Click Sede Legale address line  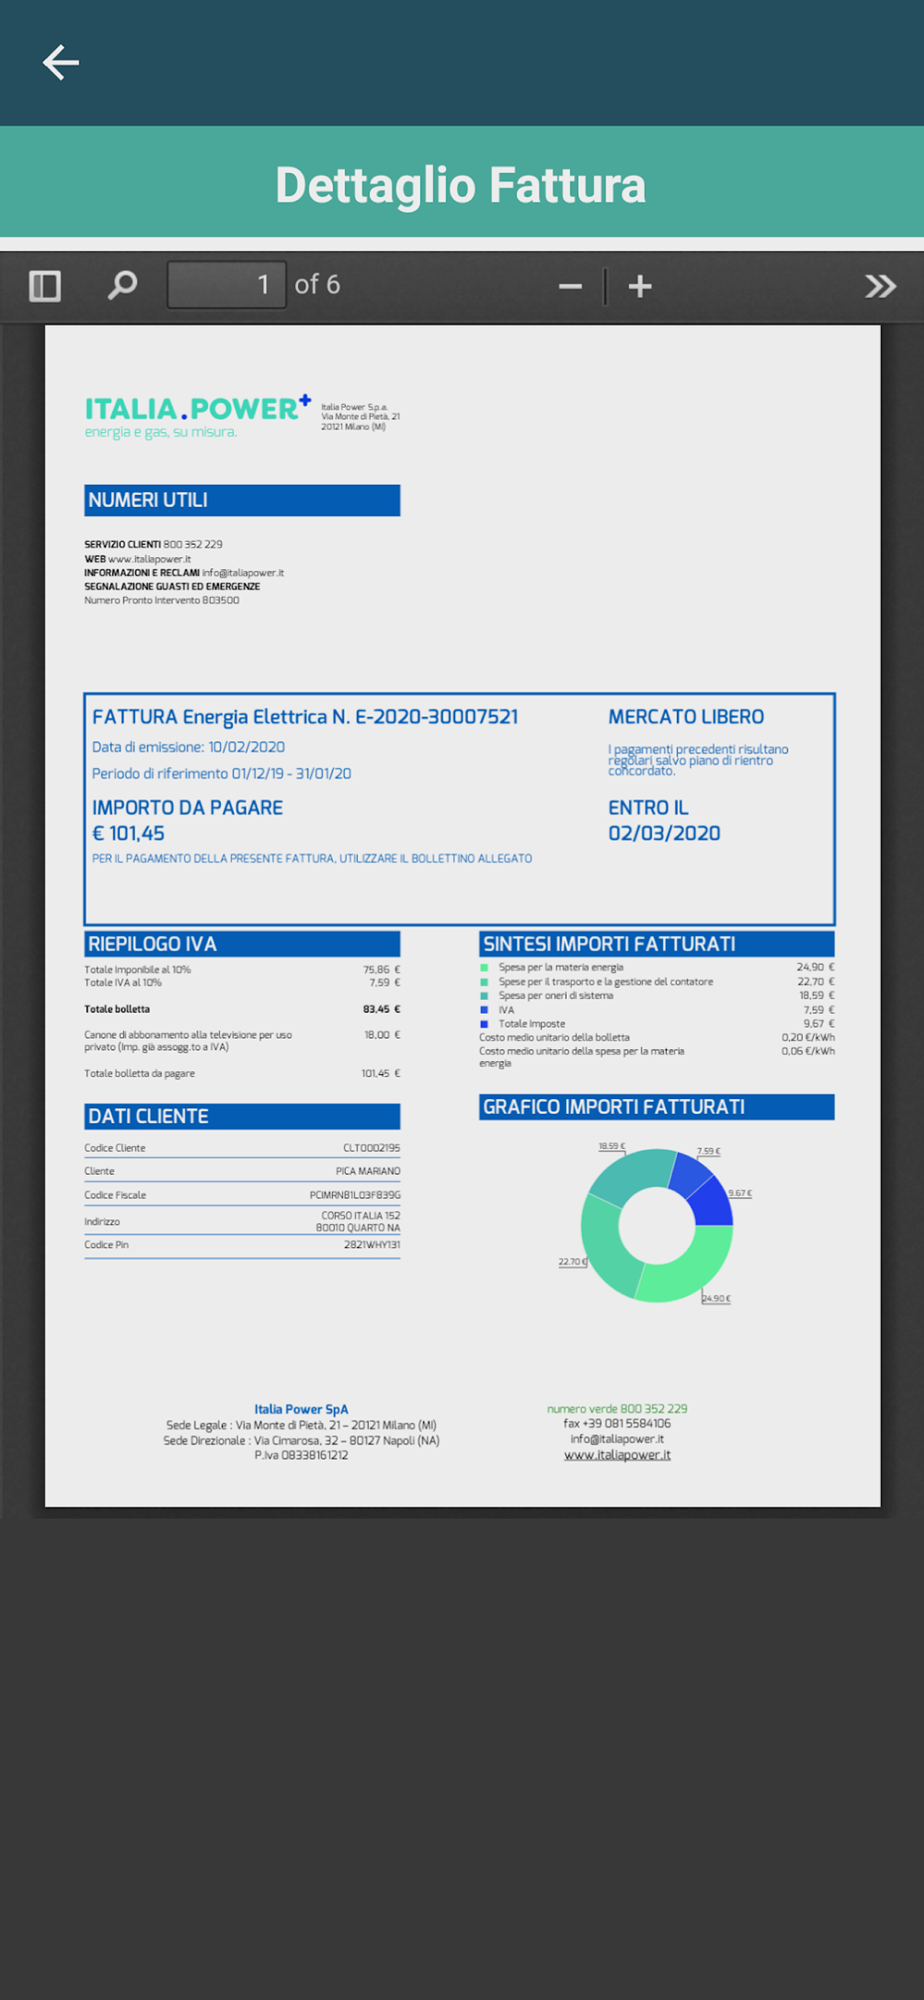301,1425
